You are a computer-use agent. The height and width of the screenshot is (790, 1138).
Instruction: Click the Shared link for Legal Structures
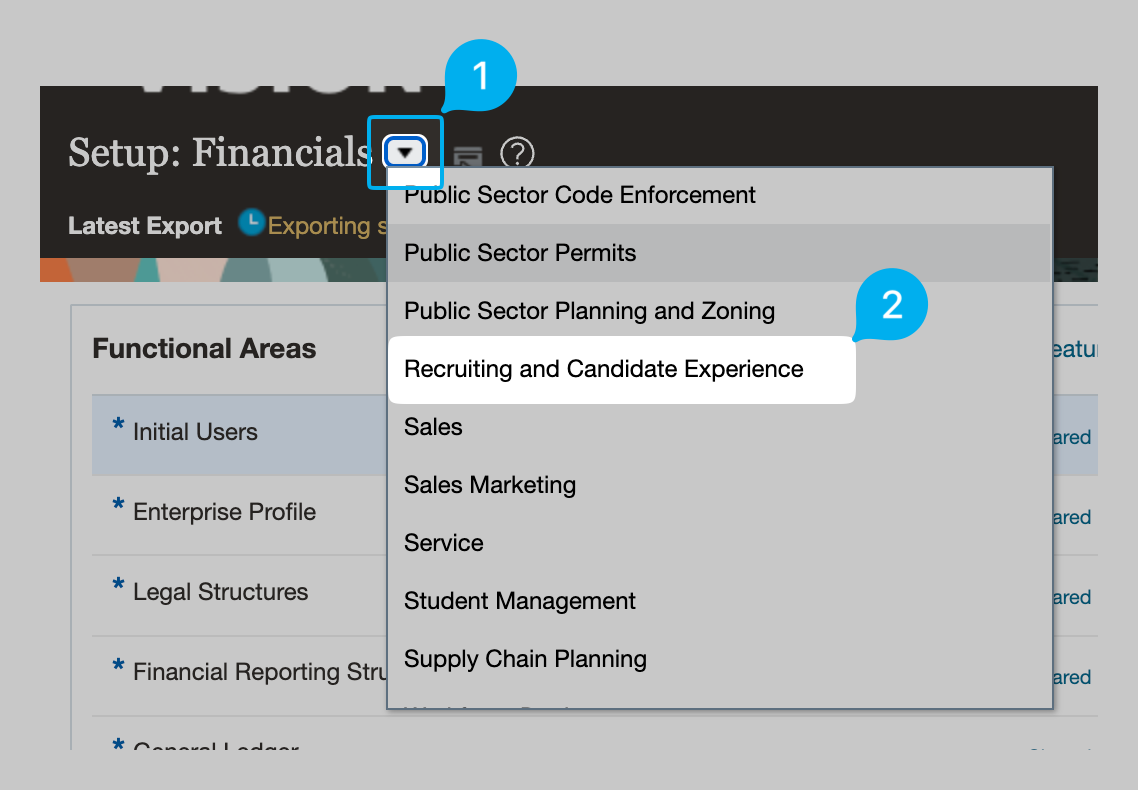tap(1072, 597)
